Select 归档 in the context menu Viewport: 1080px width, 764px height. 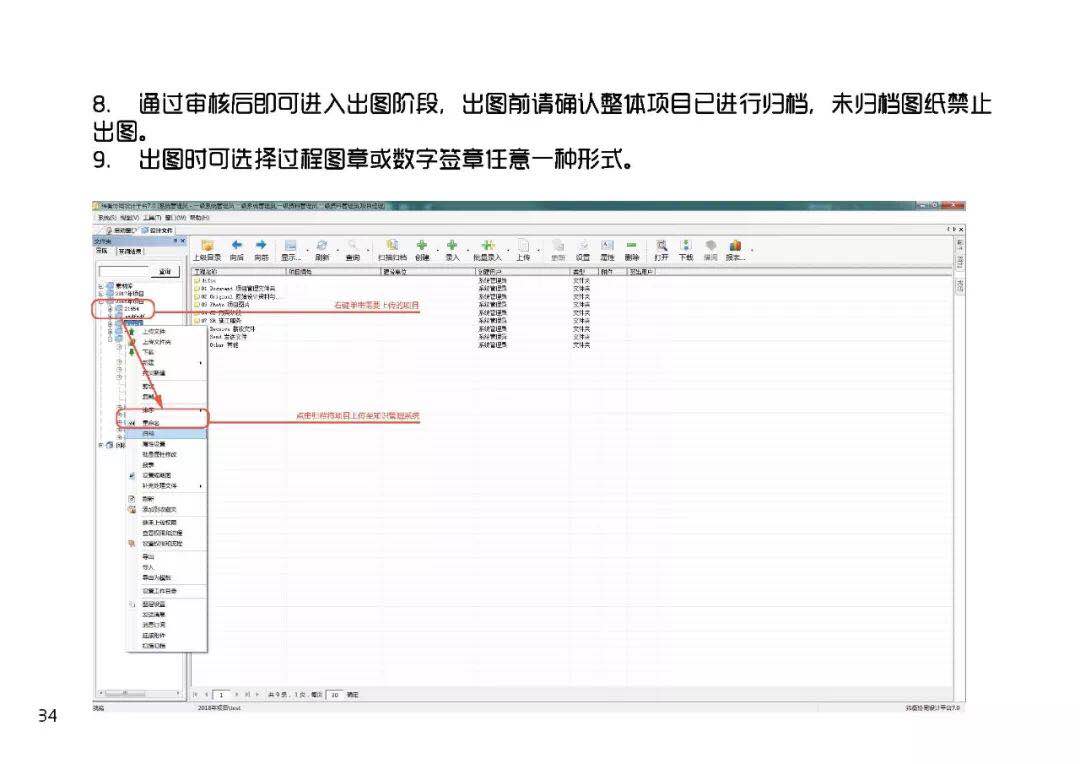click(x=148, y=434)
